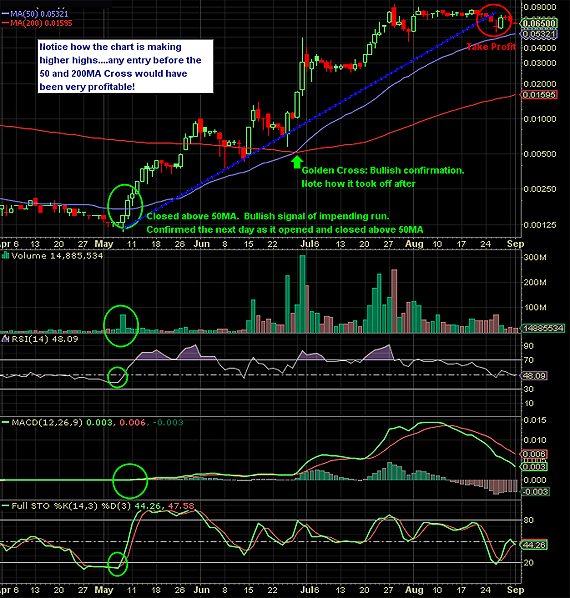Click the green Golden Cross arrow
This screenshot has width=570, height=598.
tap(297, 161)
